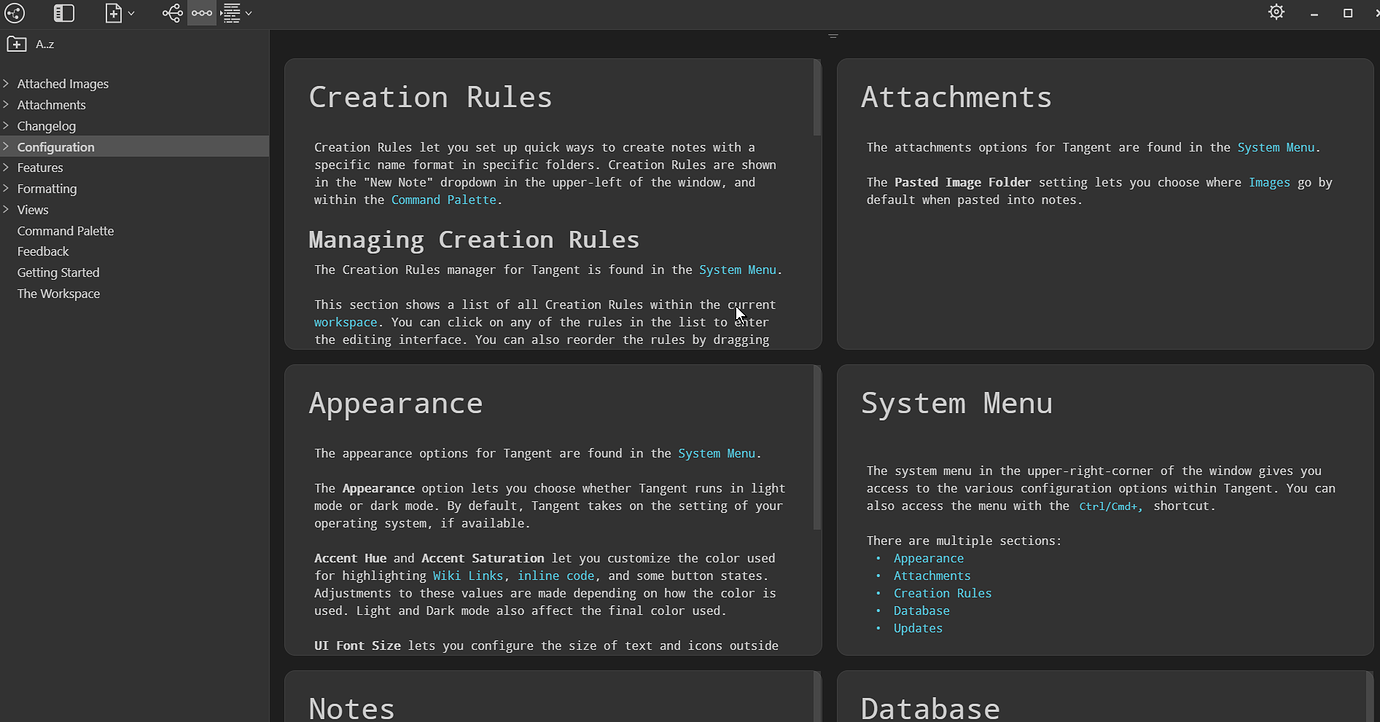Expand the Features folder chevron
This screenshot has width=1380, height=722.
[6, 168]
